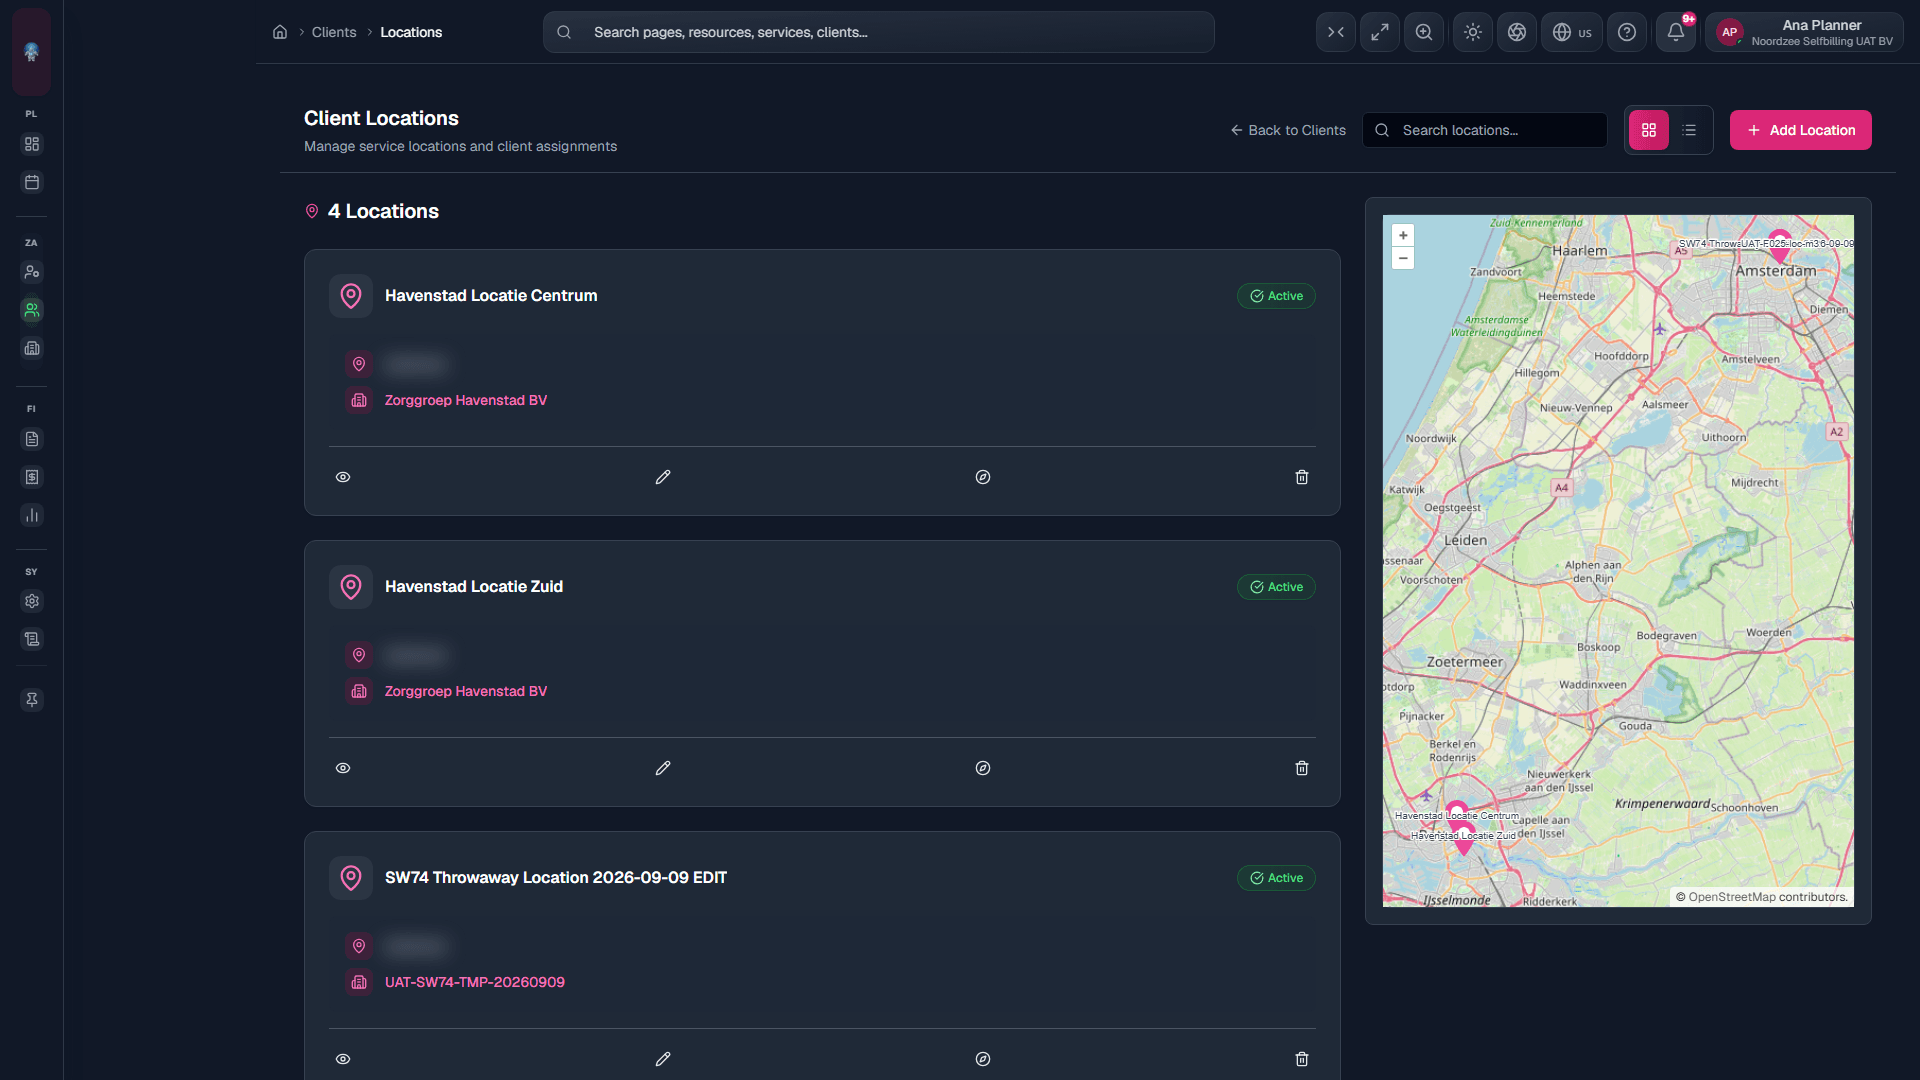Open the user-settings icon under ZA
Screen dimensions: 1920x1080
[32, 272]
